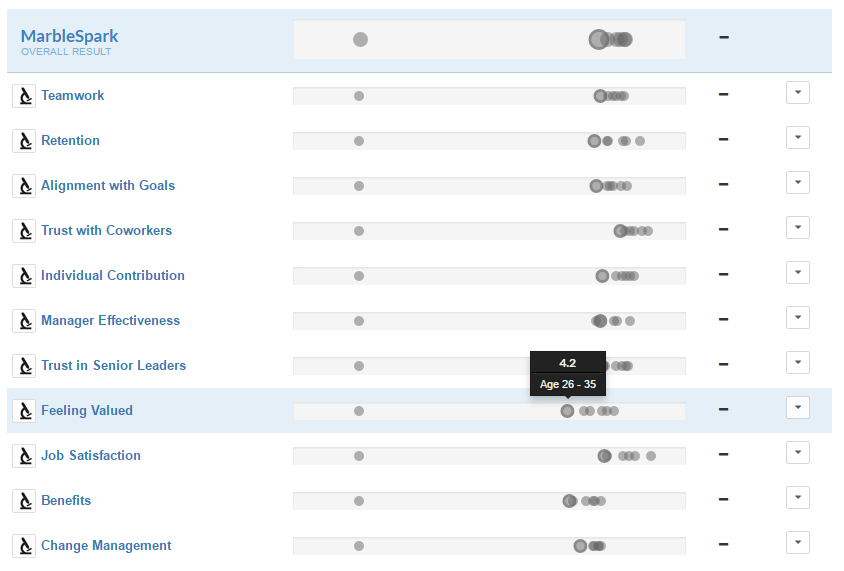Open the Teamwork factor link

(73, 95)
